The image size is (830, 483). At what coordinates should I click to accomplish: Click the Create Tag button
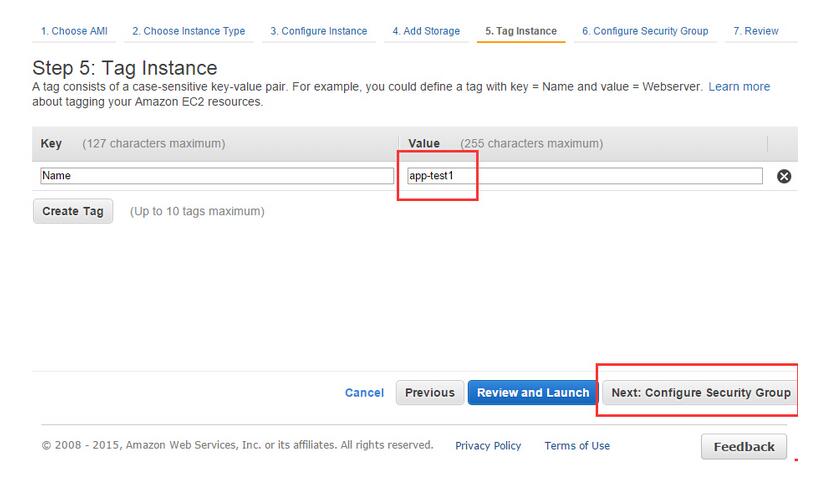click(73, 211)
